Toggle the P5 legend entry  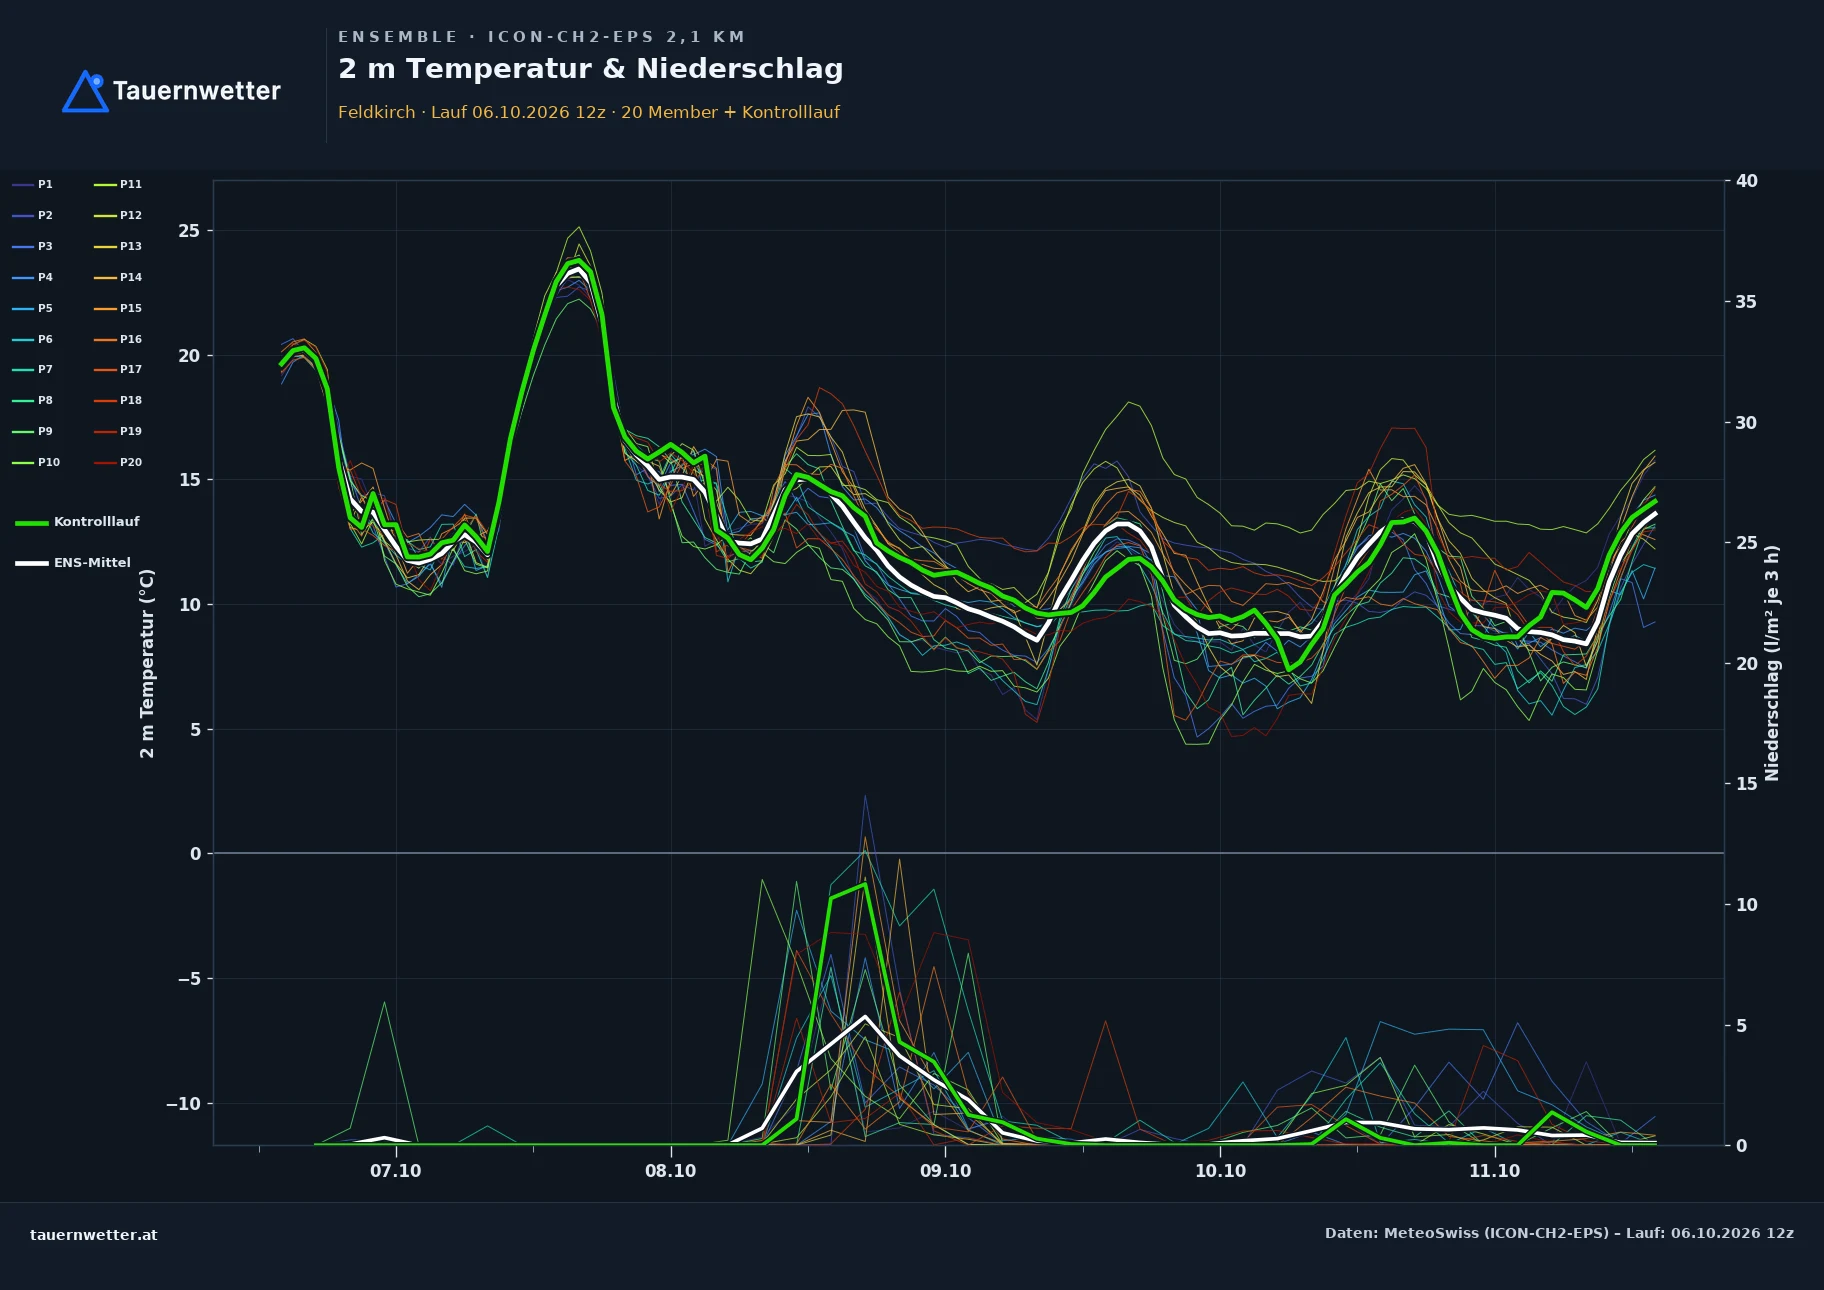[33, 308]
